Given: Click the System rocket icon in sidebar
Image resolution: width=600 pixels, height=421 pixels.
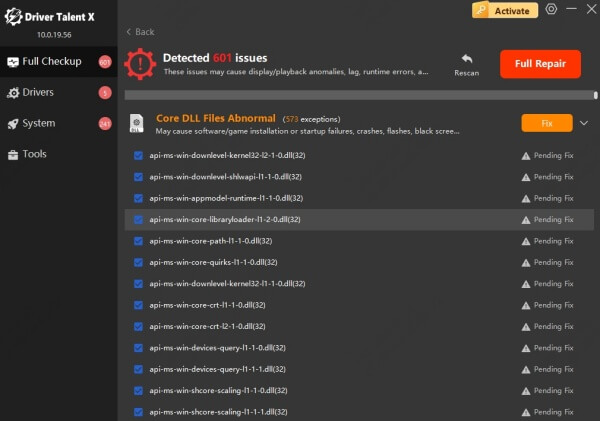Looking at the screenshot, I should [x=13, y=124].
